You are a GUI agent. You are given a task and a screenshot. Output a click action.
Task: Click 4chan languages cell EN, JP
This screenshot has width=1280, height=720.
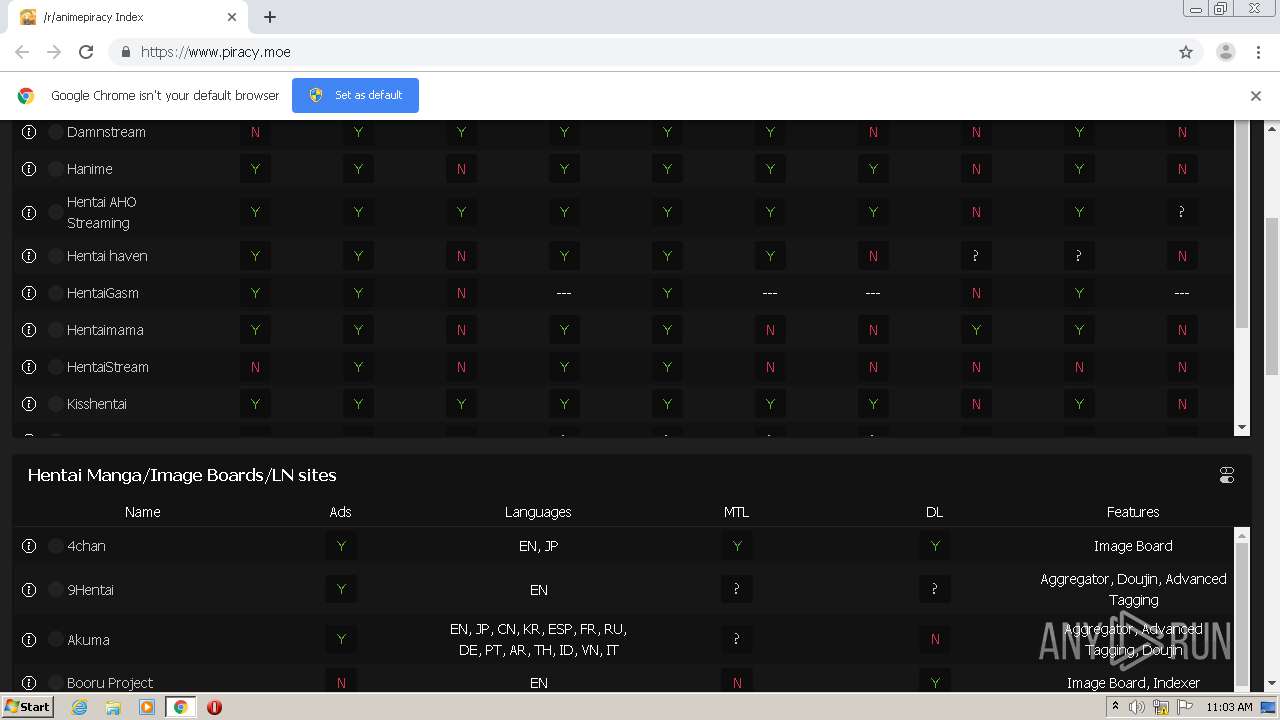[538, 546]
